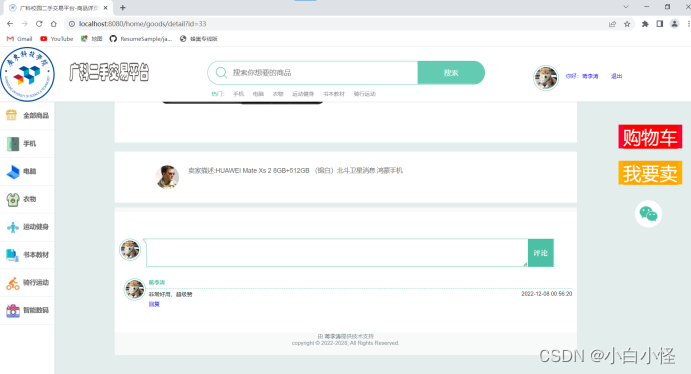This screenshot has width=691, height=374.
Task: Open the computer (电脑) category icon
Action: point(13,171)
